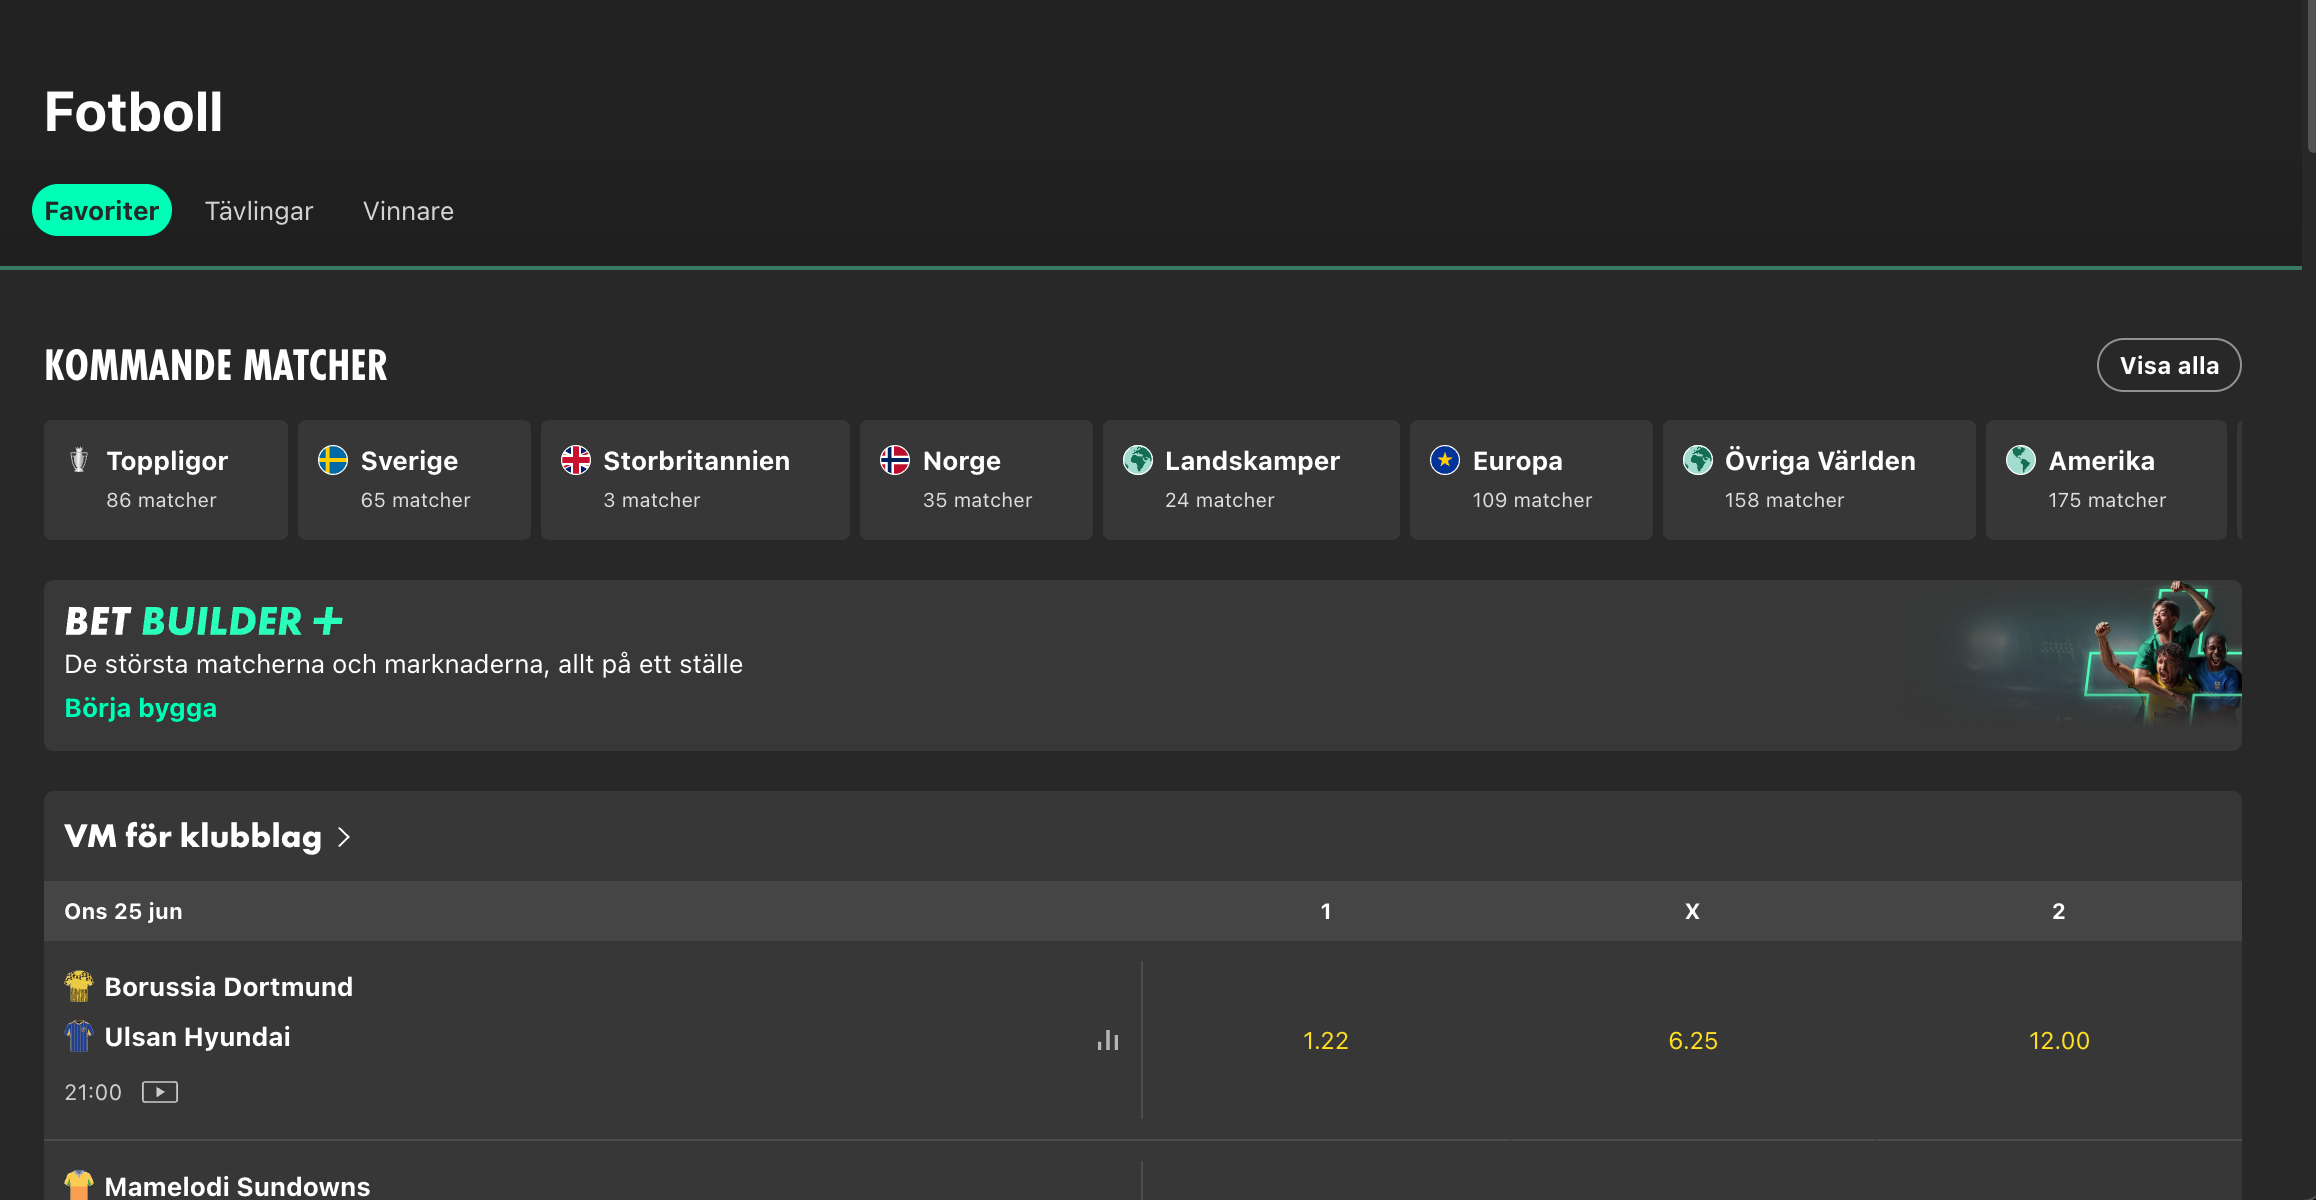The width and height of the screenshot is (2316, 1200).
Task: Click the Börja bygga link
Action: click(141, 708)
